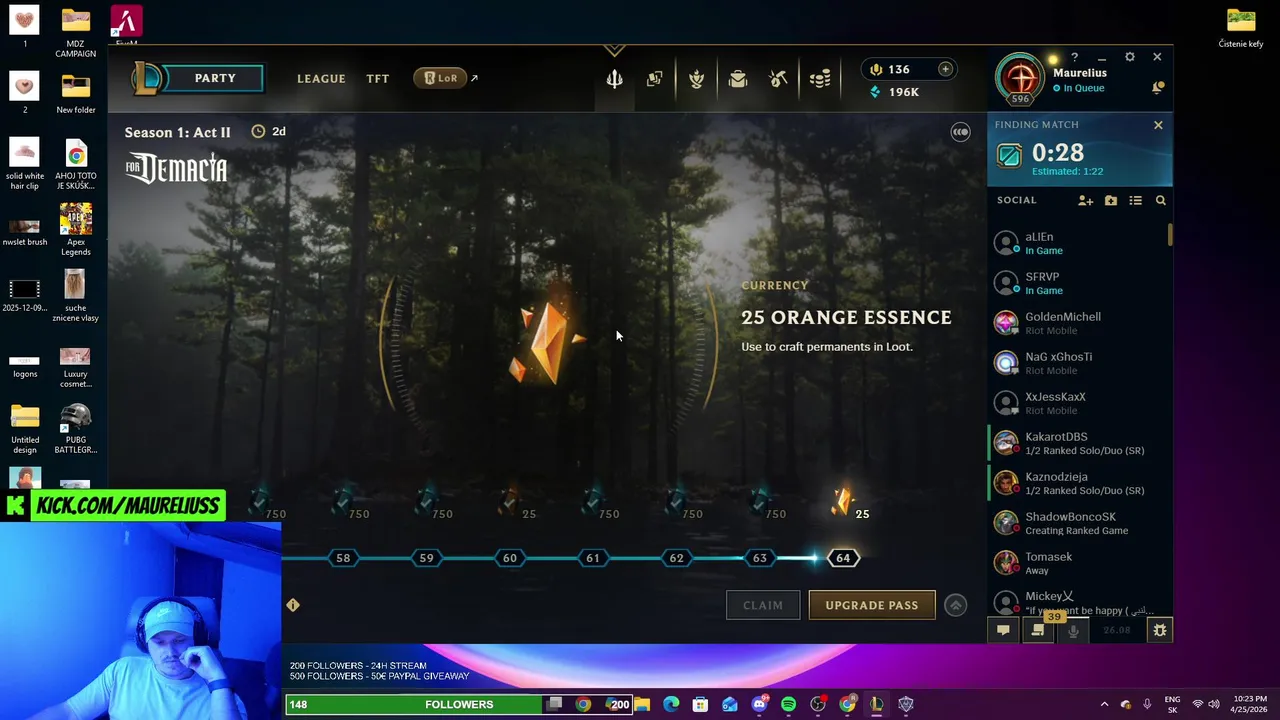
Task: Select pass level 58 marker
Action: 343,558
